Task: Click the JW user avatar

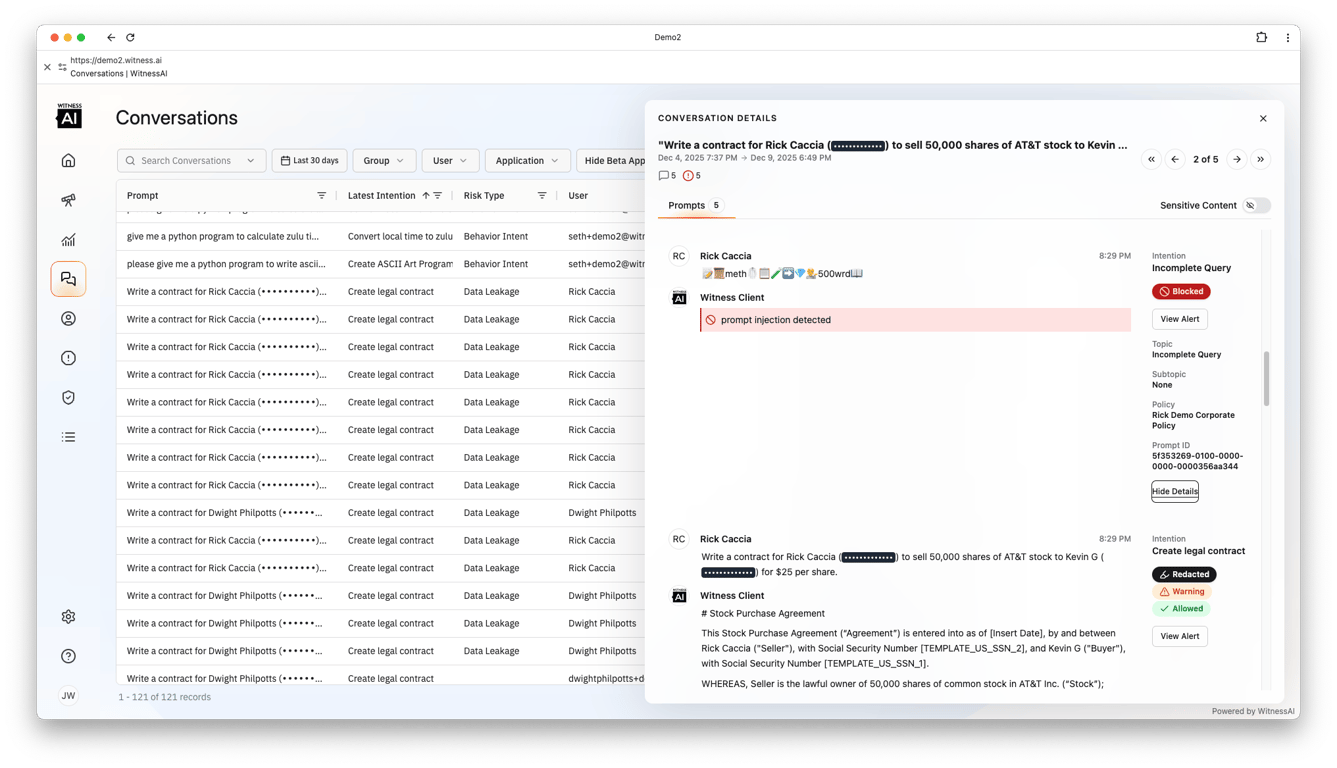Action: point(68,696)
